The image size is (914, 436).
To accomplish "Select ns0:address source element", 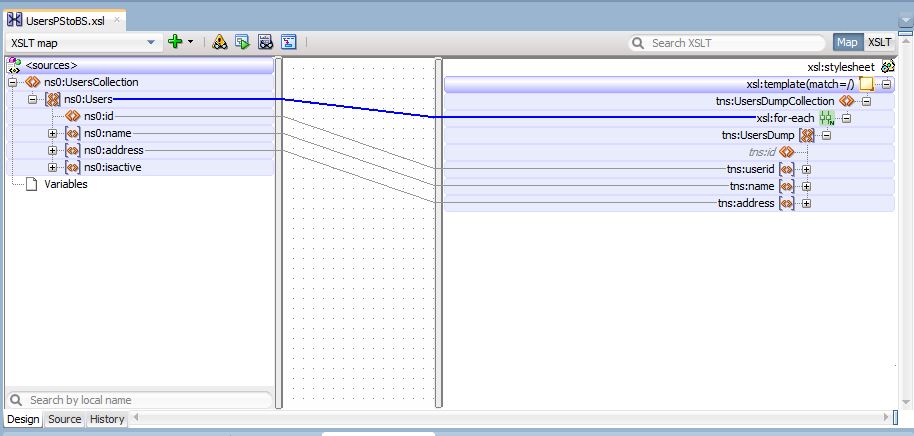I will click(x=114, y=150).
